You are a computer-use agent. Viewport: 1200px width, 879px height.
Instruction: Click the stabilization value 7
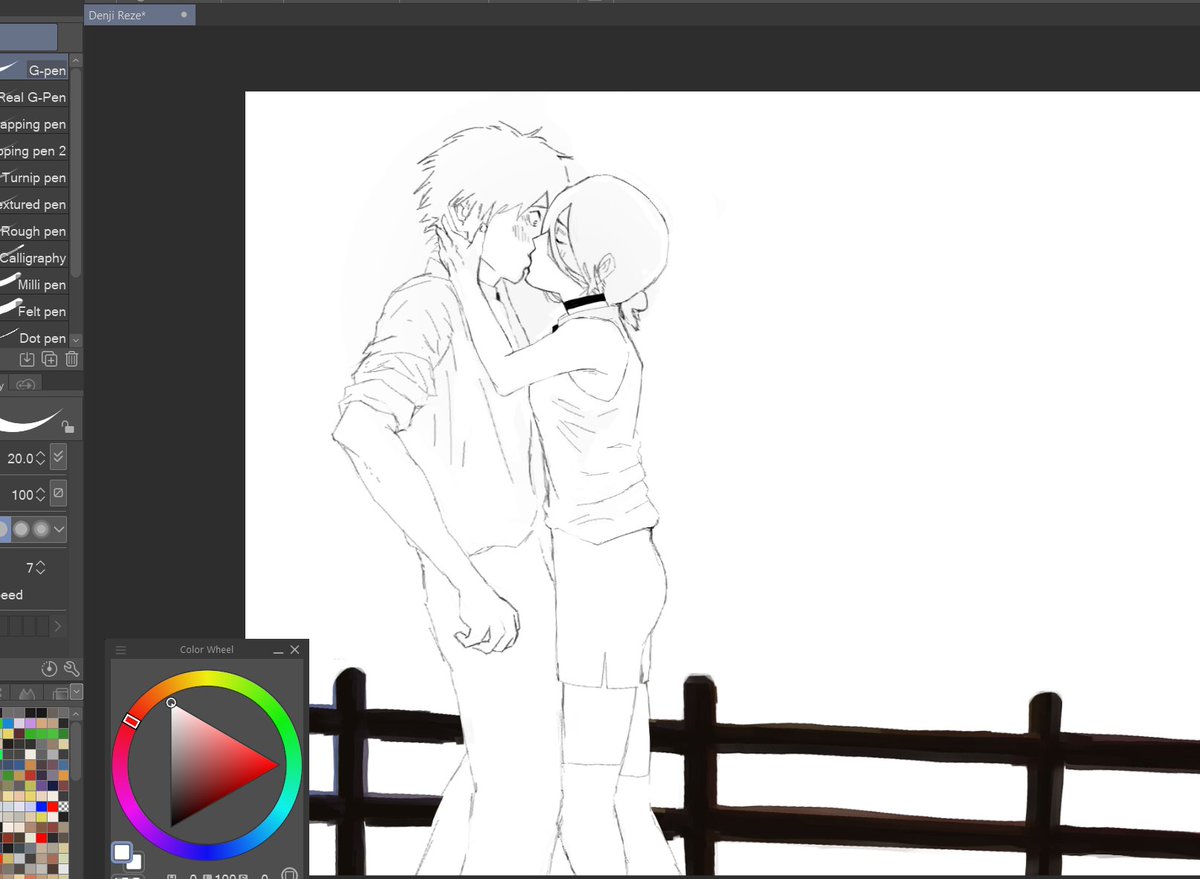30,568
